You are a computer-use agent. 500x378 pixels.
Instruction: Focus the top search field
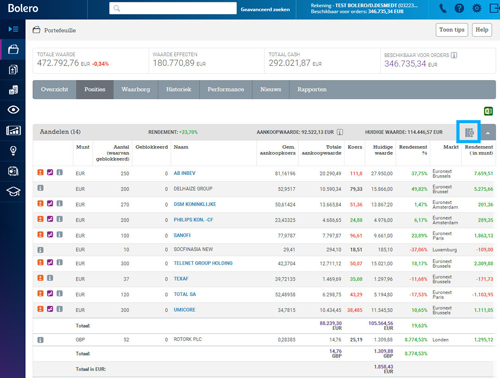tap(173, 8)
